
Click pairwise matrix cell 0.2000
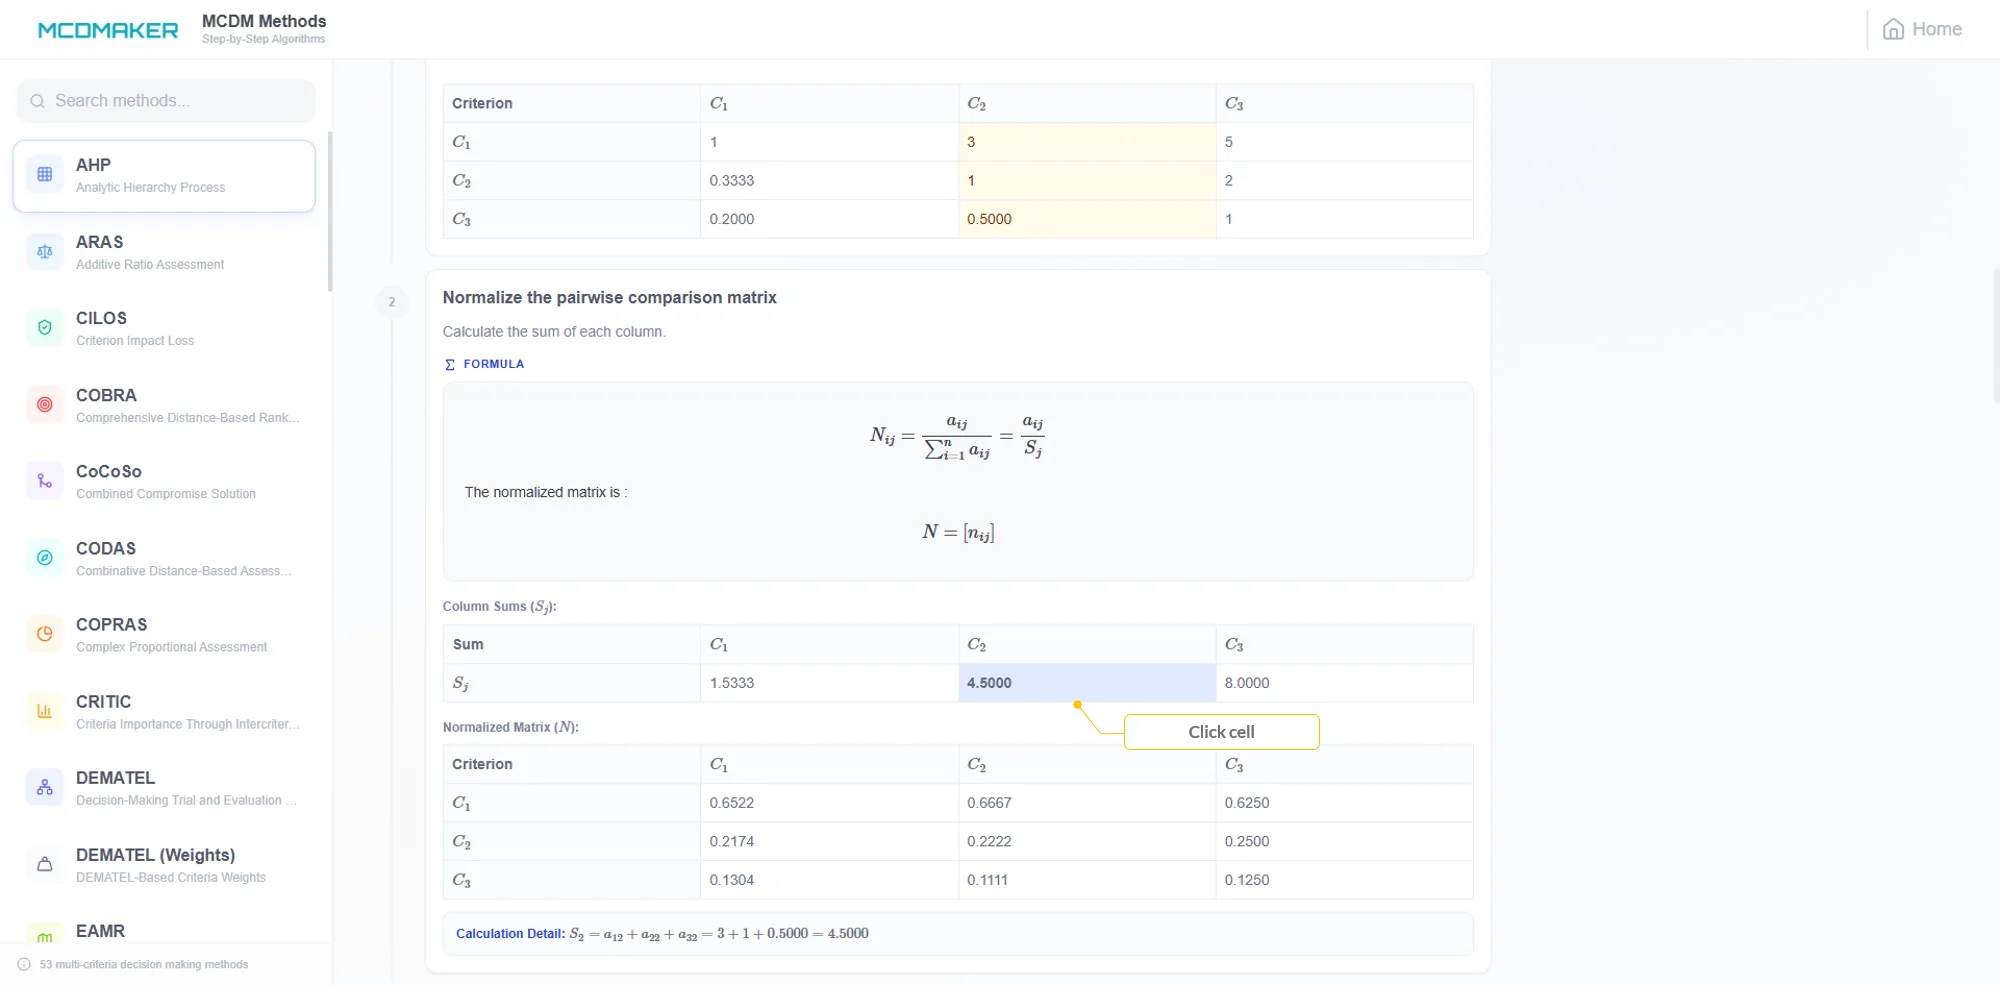(x=829, y=219)
